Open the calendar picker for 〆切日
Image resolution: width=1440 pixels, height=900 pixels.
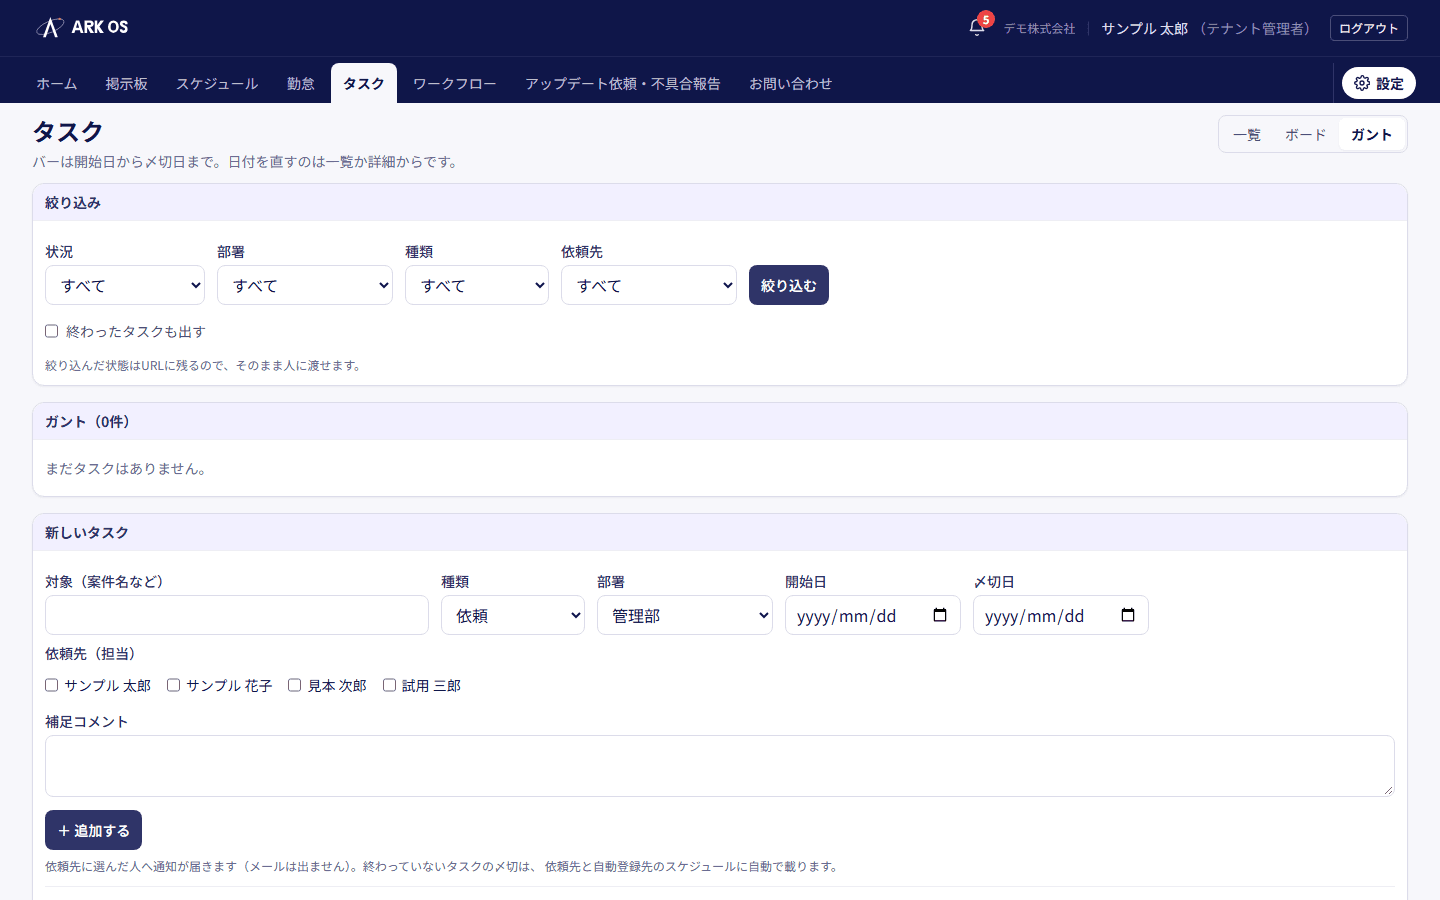click(1127, 615)
